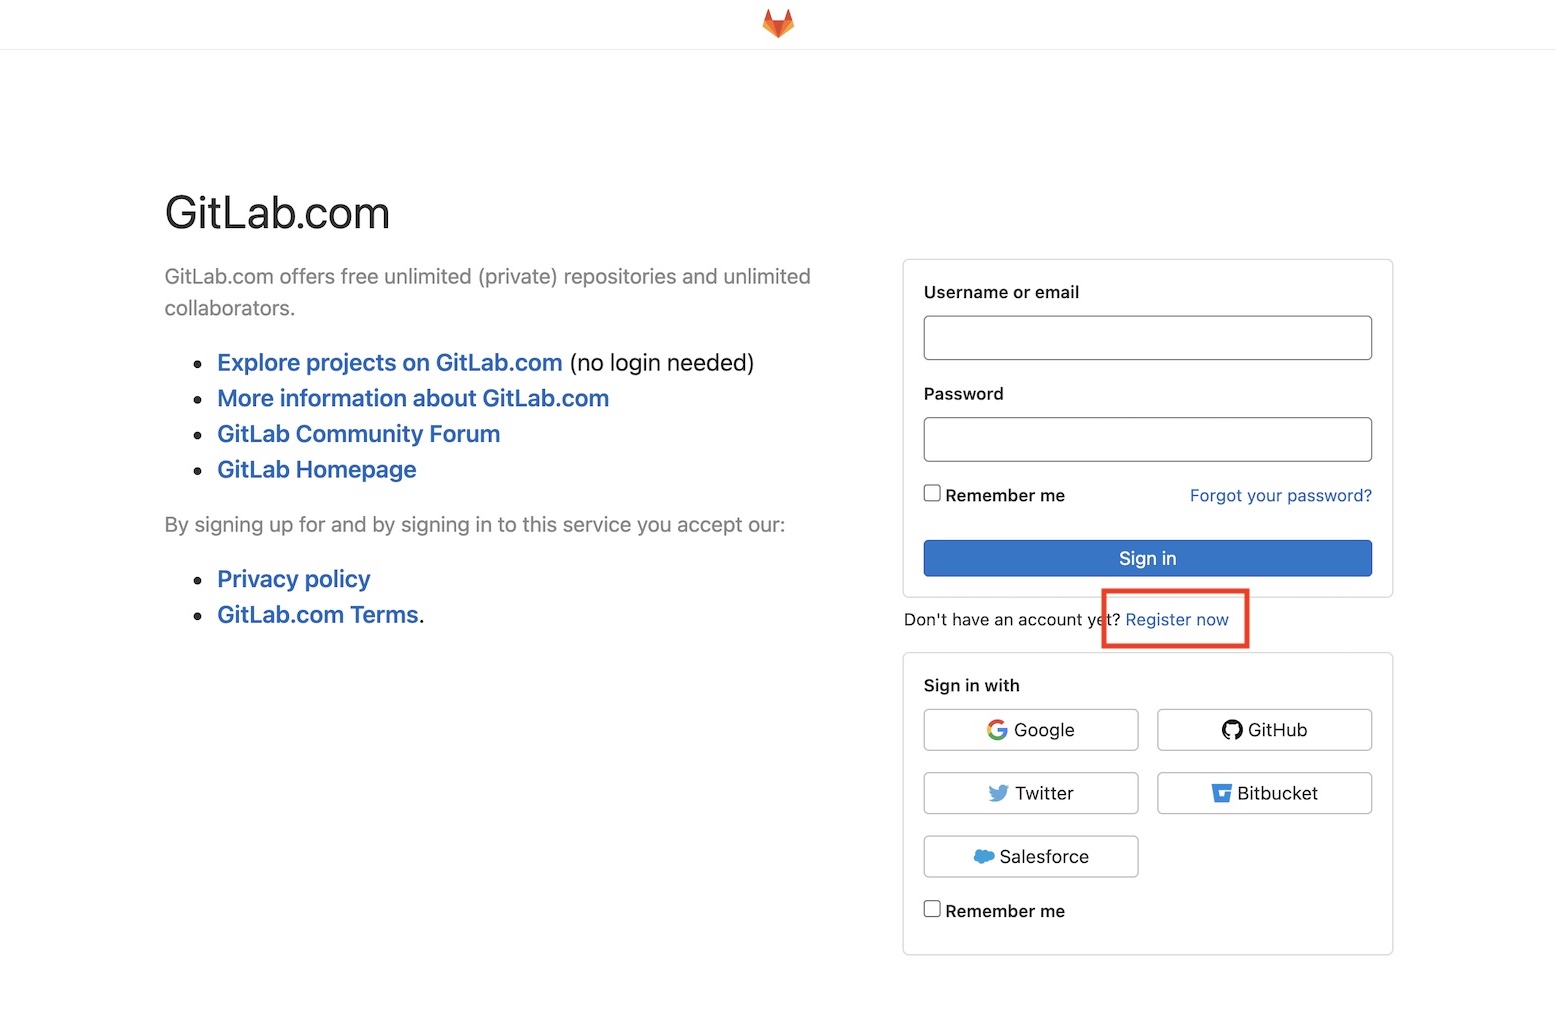This screenshot has height=1013, width=1556.
Task: Open the GitLab.com Terms link
Action: click(x=317, y=615)
